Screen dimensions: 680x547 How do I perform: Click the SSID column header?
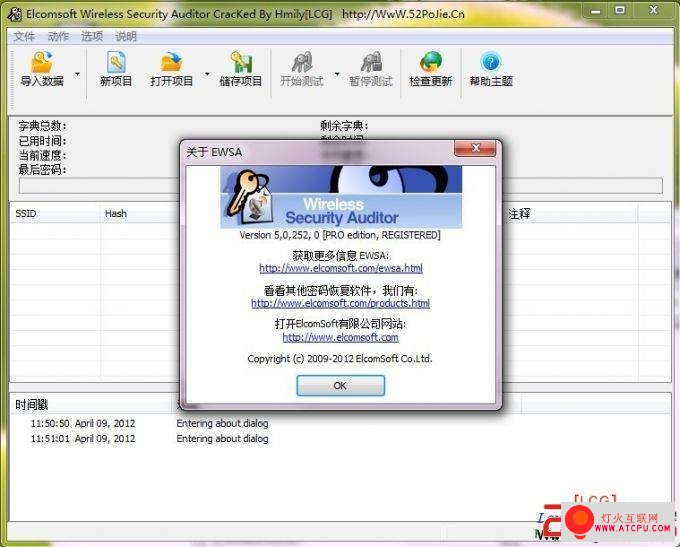tap(55, 213)
